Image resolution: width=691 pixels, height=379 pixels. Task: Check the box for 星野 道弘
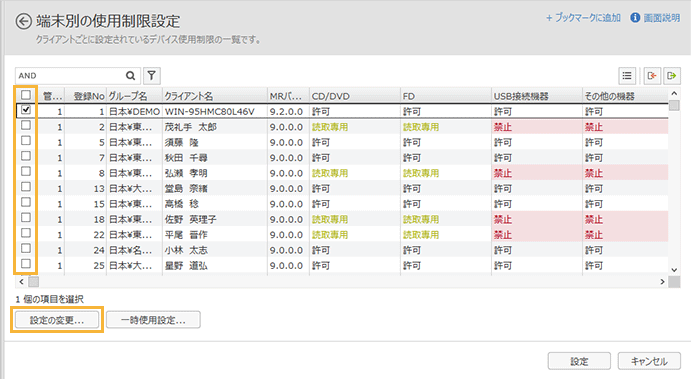click(26, 264)
